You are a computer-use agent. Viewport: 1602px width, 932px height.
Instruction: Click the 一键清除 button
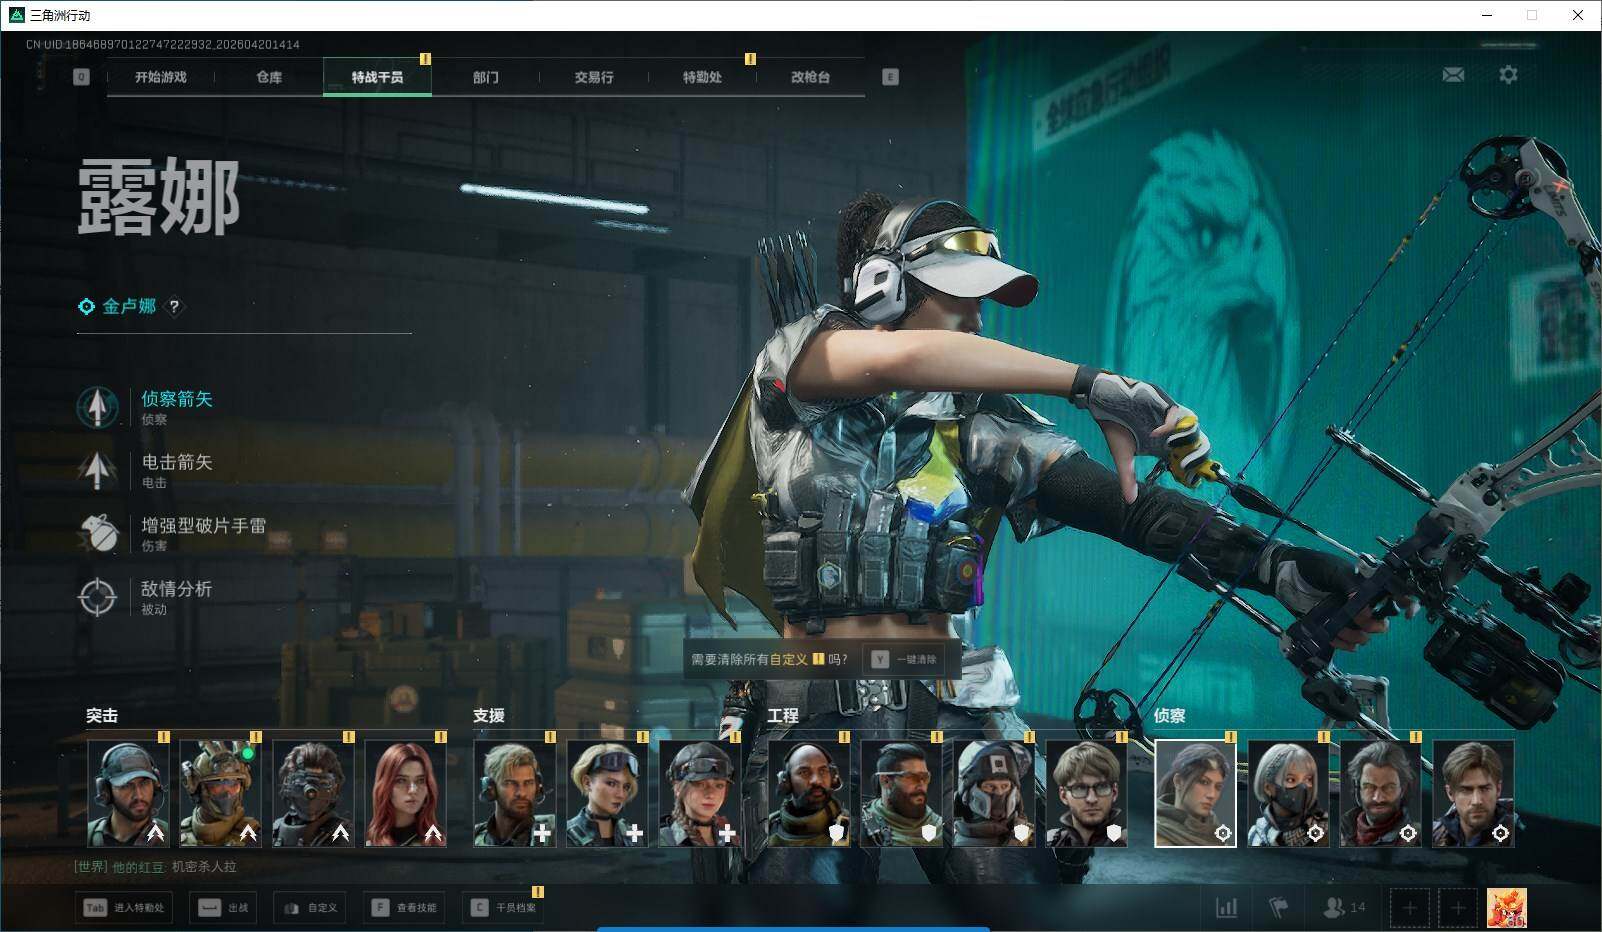(x=904, y=660)
